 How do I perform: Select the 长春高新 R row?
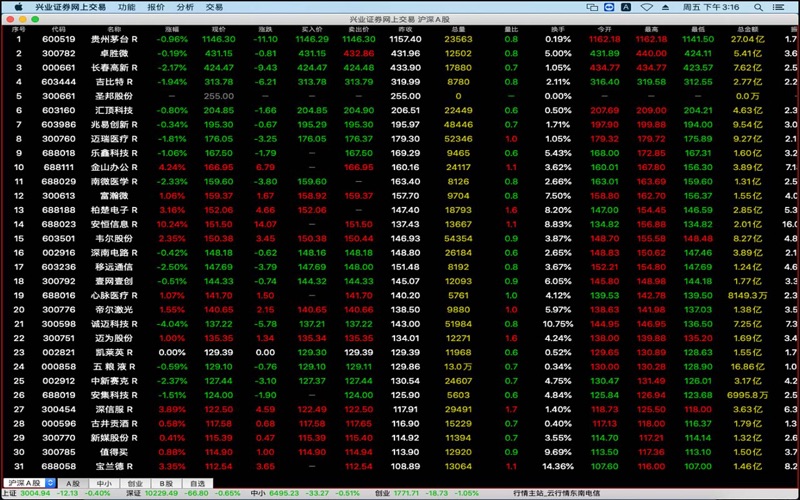[400, 68]
